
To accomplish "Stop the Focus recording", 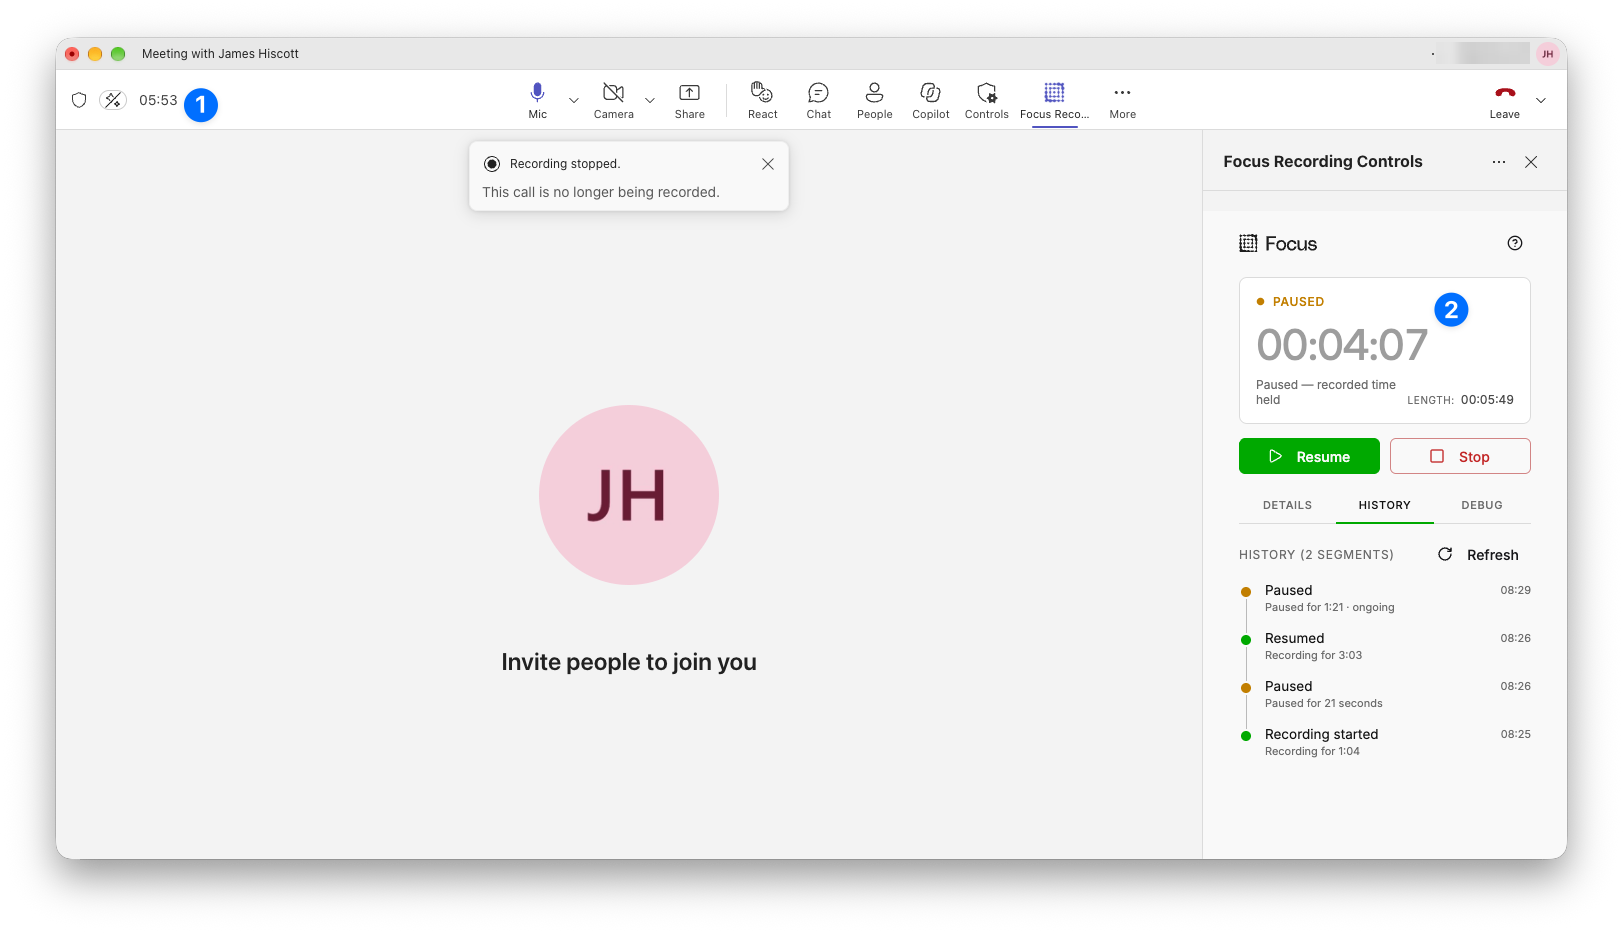I will point(1460,456).
